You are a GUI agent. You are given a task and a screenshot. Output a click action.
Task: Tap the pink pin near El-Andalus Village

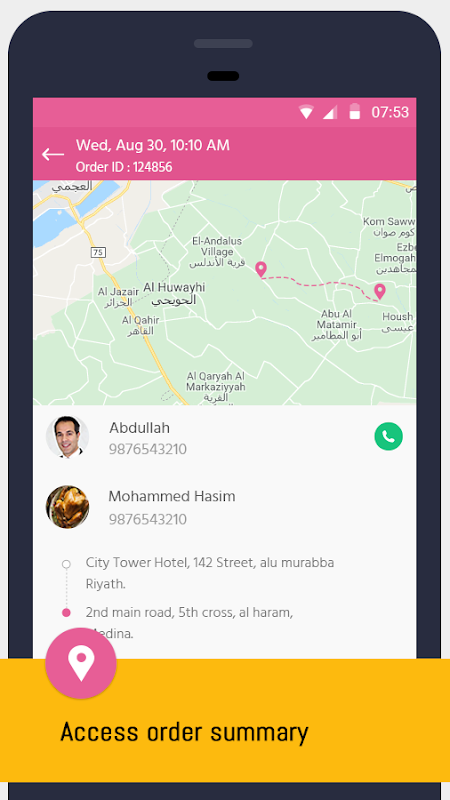click(x=261, y=269)
